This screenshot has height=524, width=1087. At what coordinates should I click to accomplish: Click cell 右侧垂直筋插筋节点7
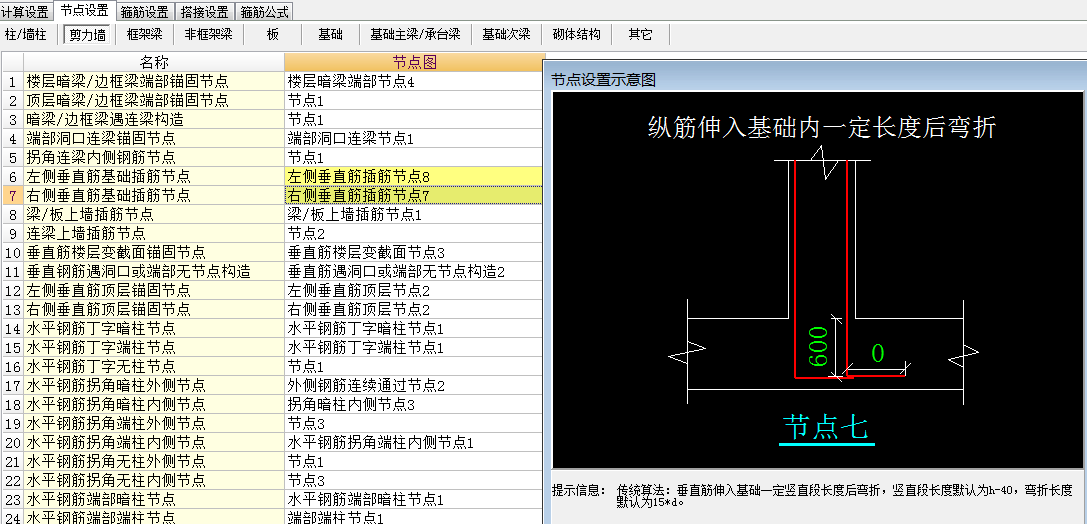(415, 196)
